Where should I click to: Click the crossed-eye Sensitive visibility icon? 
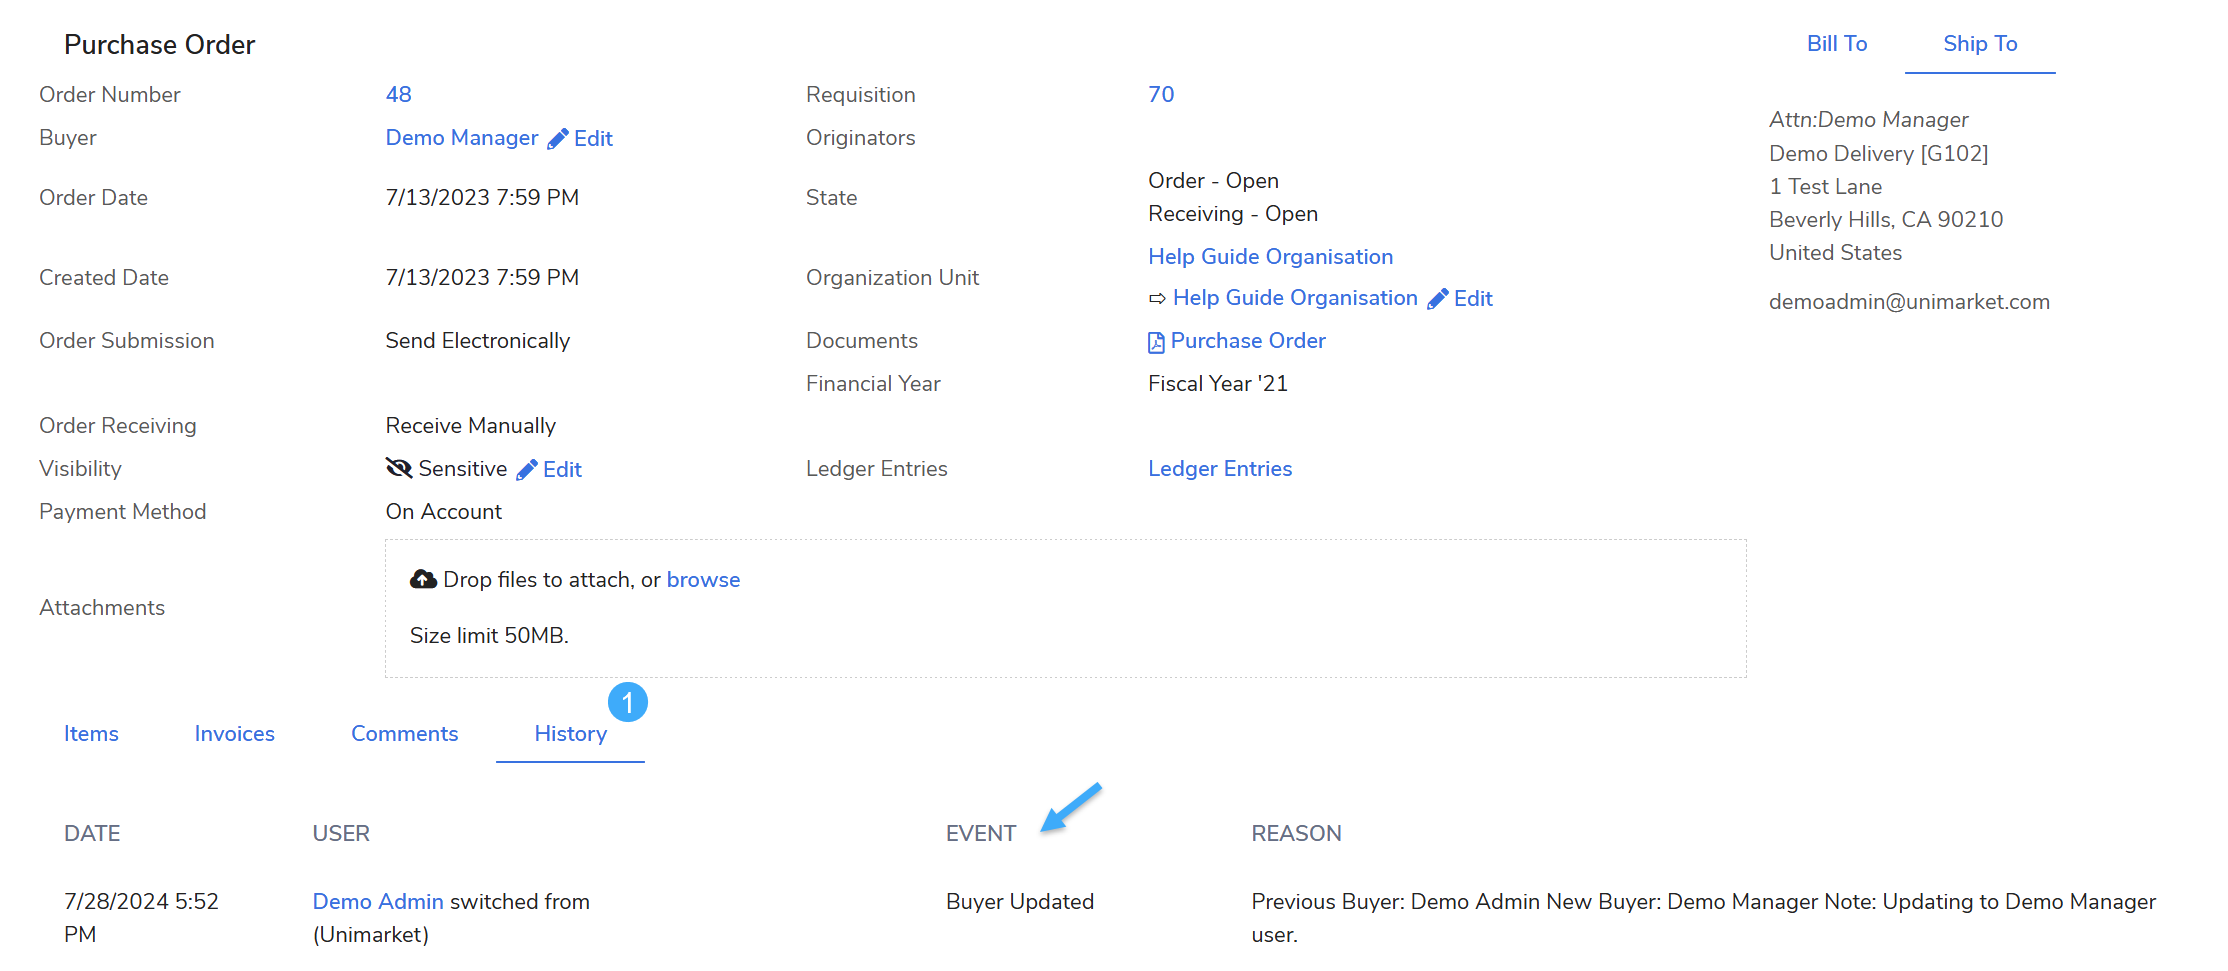click(x=399, y=468)
